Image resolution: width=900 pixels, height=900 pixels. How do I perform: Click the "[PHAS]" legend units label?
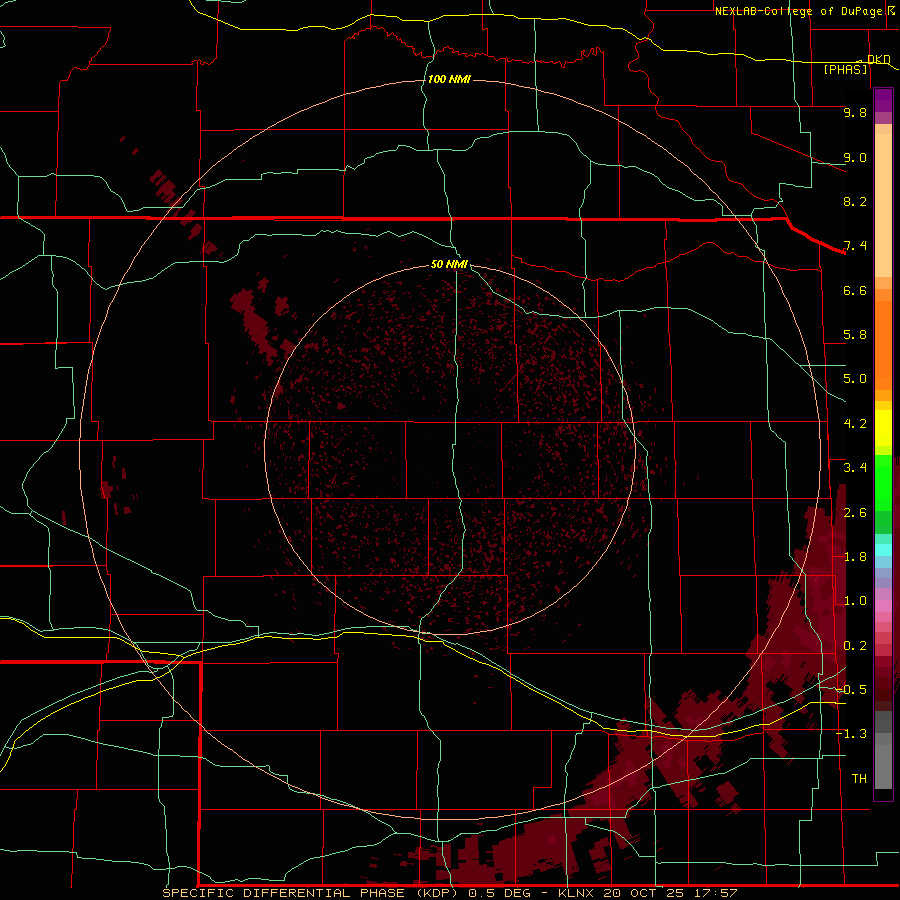click(x=845, y=70)
